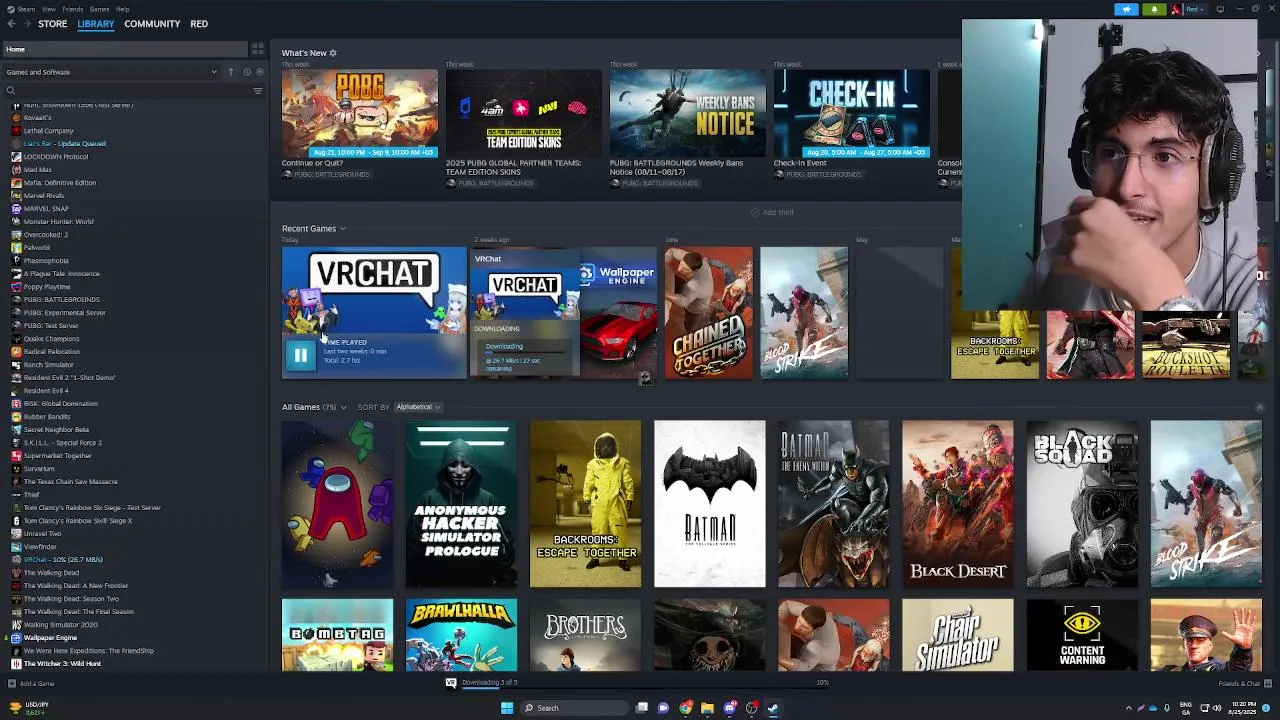The height and width of the screenshot is (720, 1280).
Task: Open the Black Desert game cover
Action: (957, 504)
